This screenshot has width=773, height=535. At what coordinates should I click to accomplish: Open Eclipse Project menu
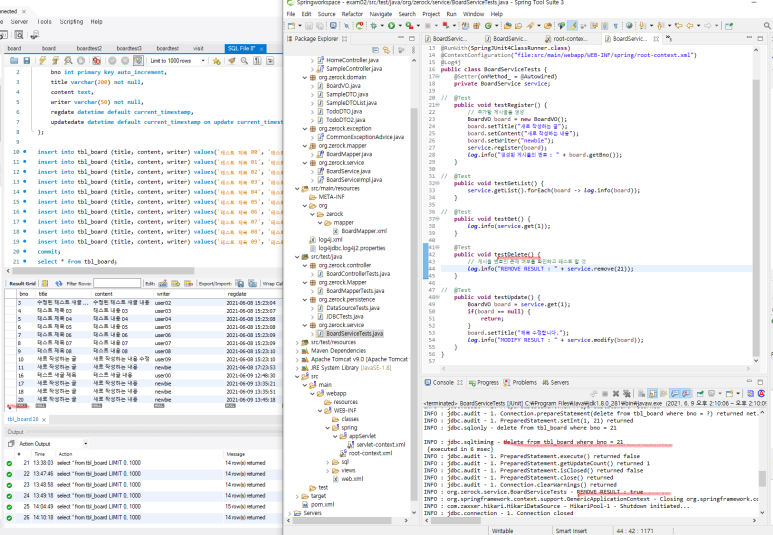[431, 14]
